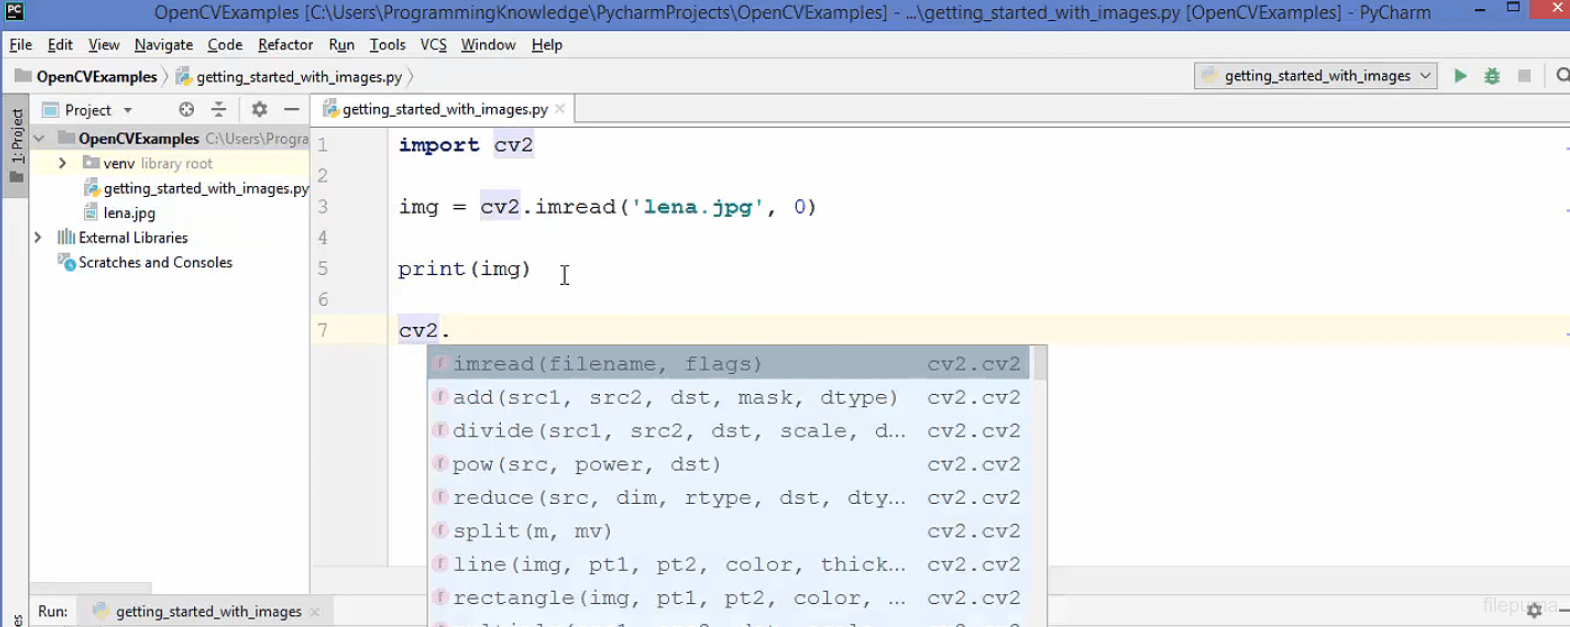
Task: Open Run panel settings gear
Action: pos(1534,610)
